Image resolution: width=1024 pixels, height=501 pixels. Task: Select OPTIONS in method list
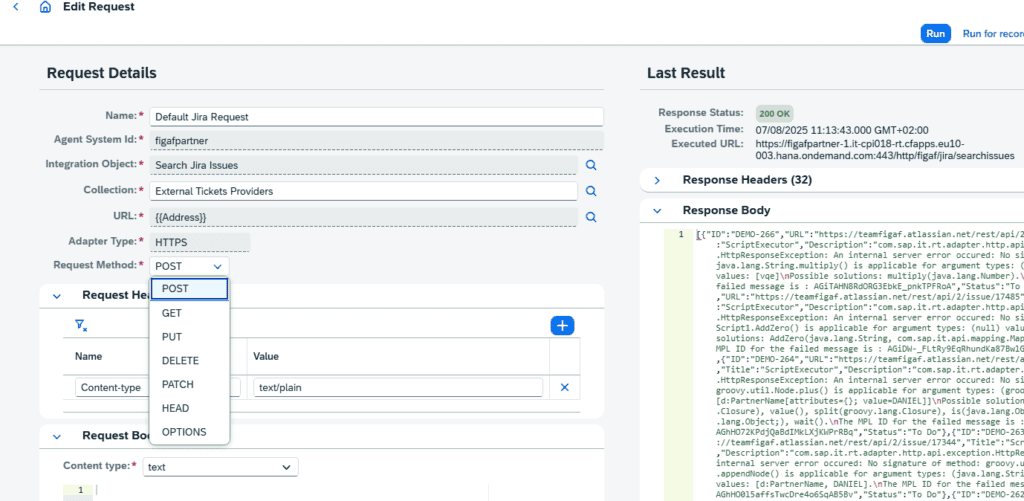click(x=189, y=432)
